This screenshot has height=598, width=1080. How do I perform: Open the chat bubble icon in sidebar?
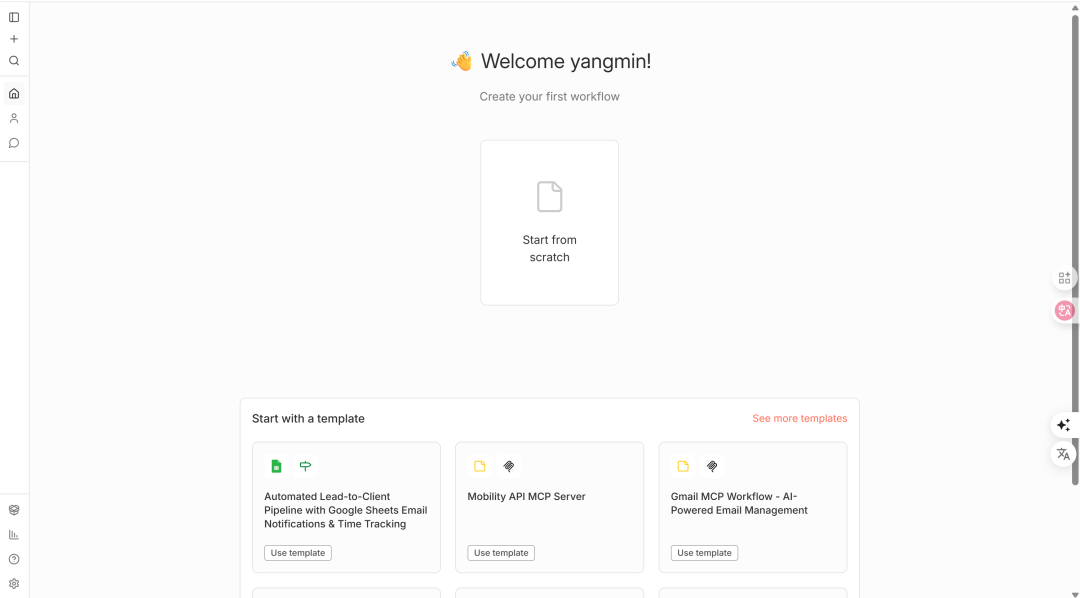(14, 143)
